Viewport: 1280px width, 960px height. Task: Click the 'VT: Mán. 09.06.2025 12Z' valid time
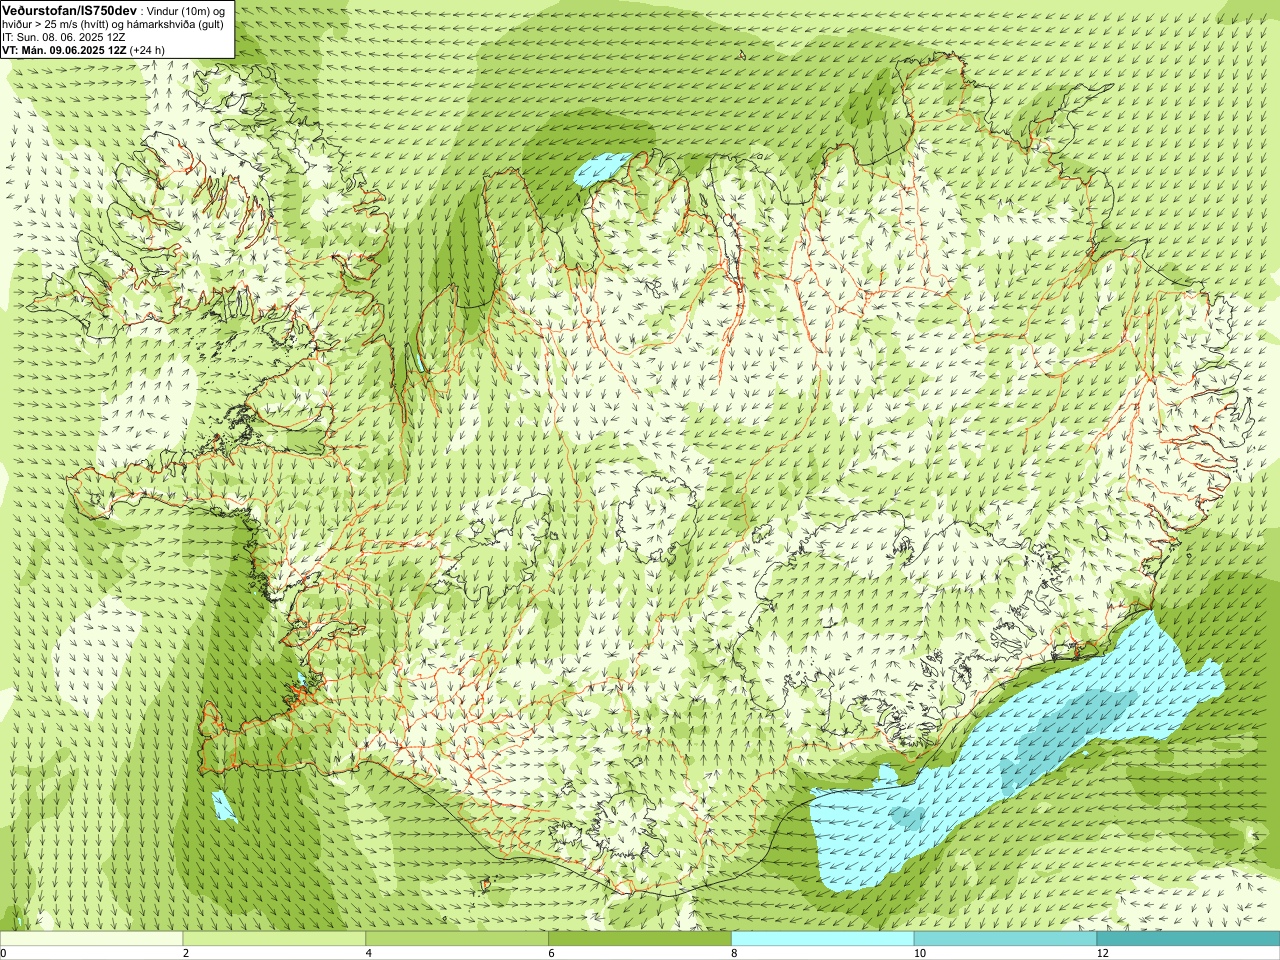(63, 50)
